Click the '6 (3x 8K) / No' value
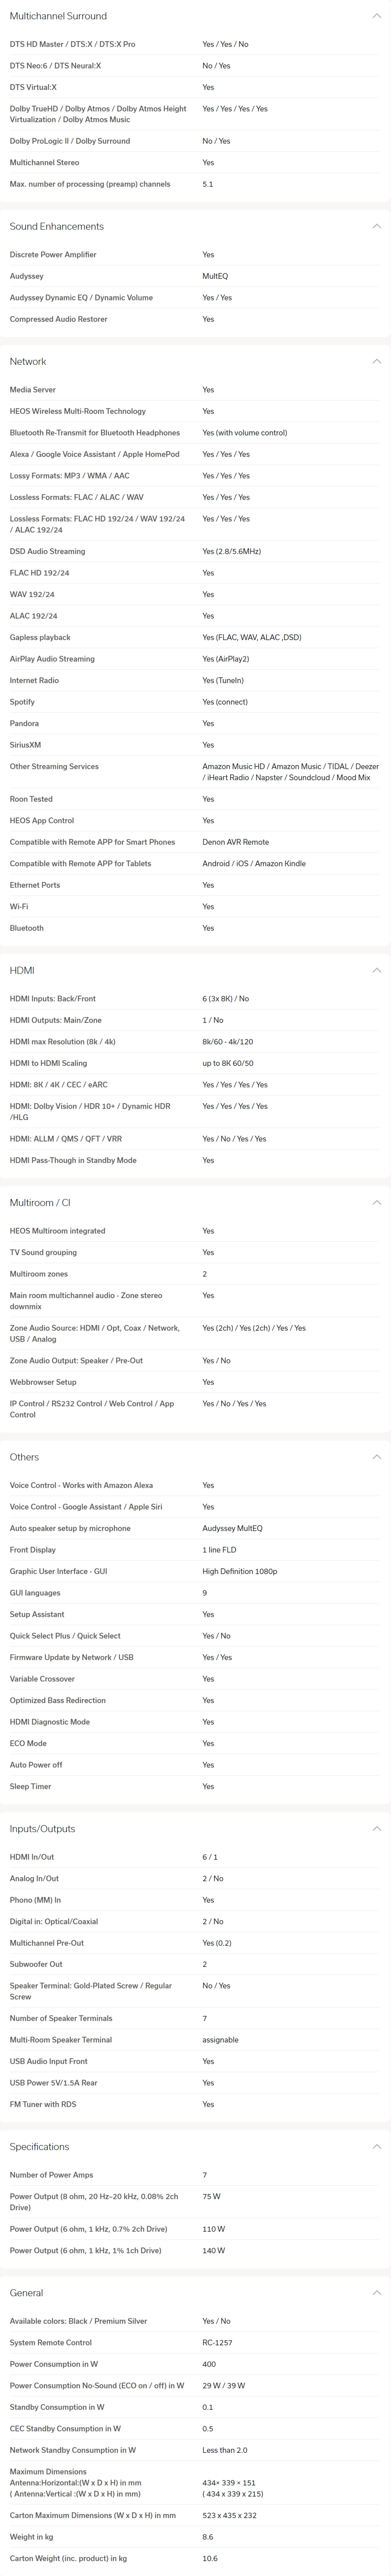391x2576 pixels. click(x=226, y=999)
